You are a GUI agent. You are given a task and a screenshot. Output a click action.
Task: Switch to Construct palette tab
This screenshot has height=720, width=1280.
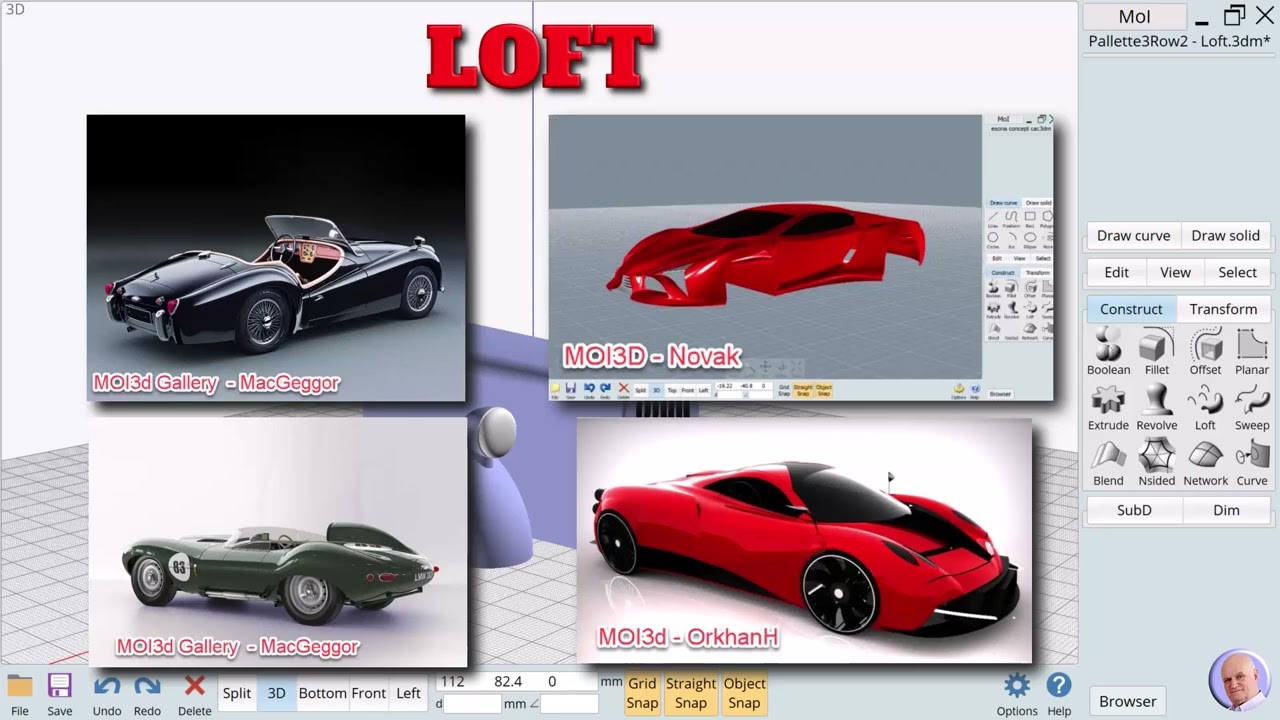coord(1131,309)
